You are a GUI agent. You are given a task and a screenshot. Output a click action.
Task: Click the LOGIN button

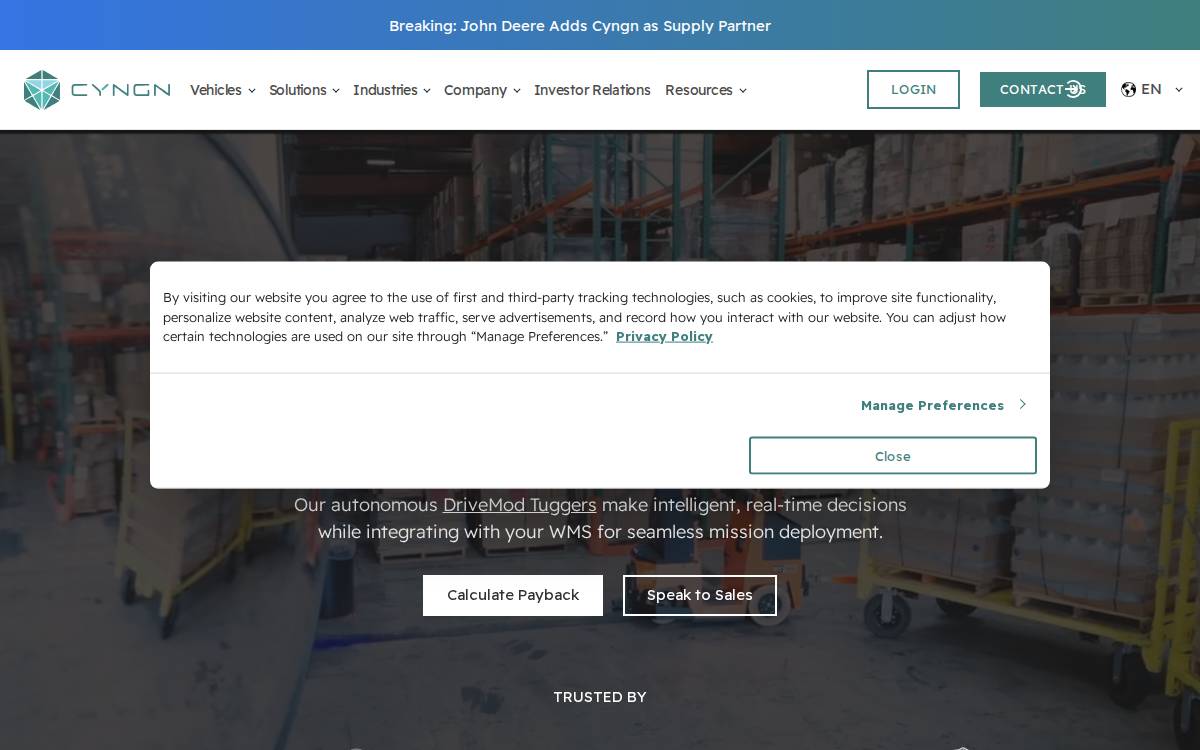pos(913,90)
